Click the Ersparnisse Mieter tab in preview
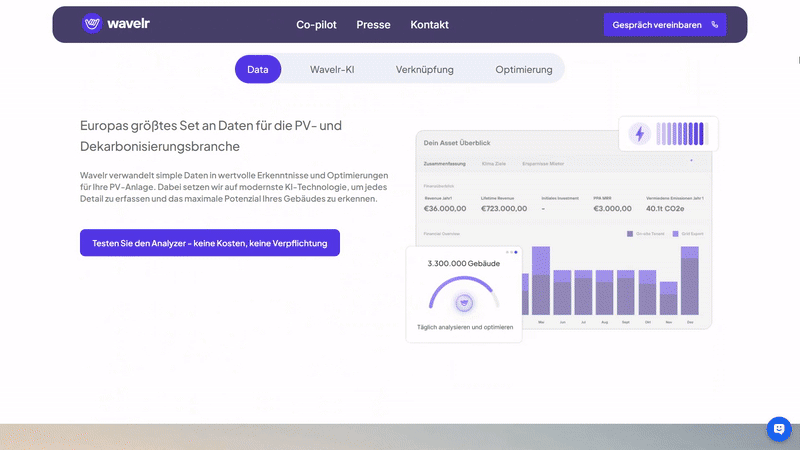This screenshot has height=450, width=800. tap(543, 164)
